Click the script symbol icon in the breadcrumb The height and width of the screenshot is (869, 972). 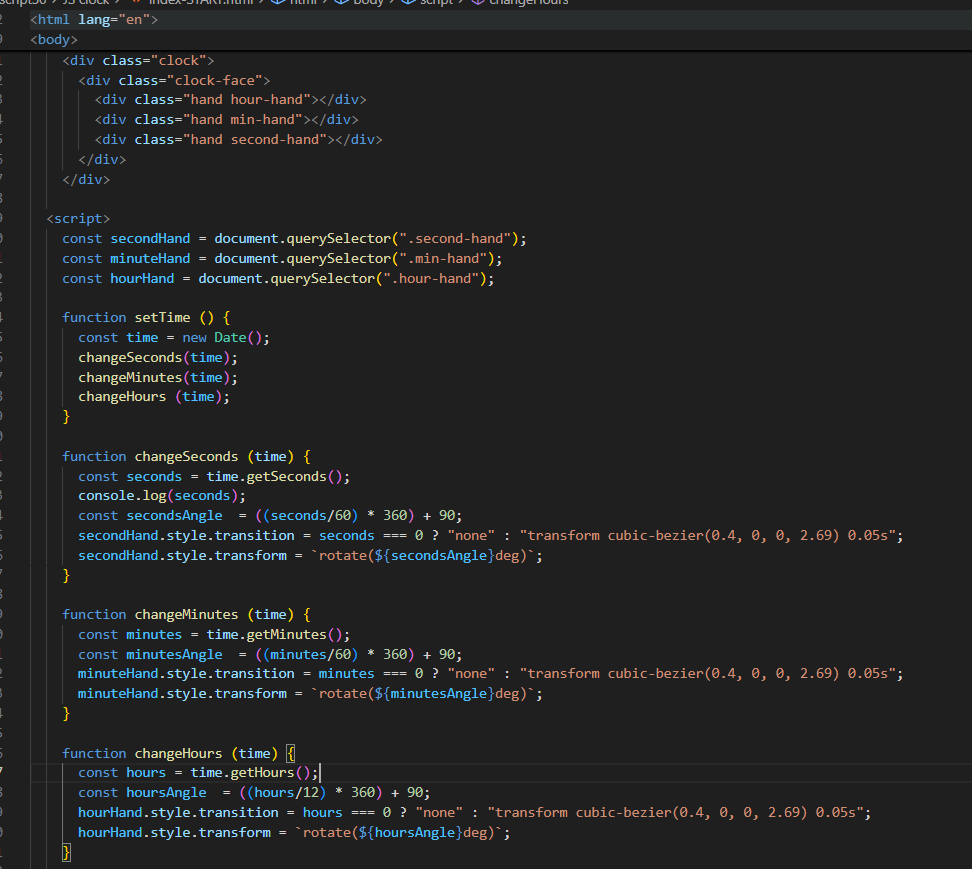click(x=410, y=3)
